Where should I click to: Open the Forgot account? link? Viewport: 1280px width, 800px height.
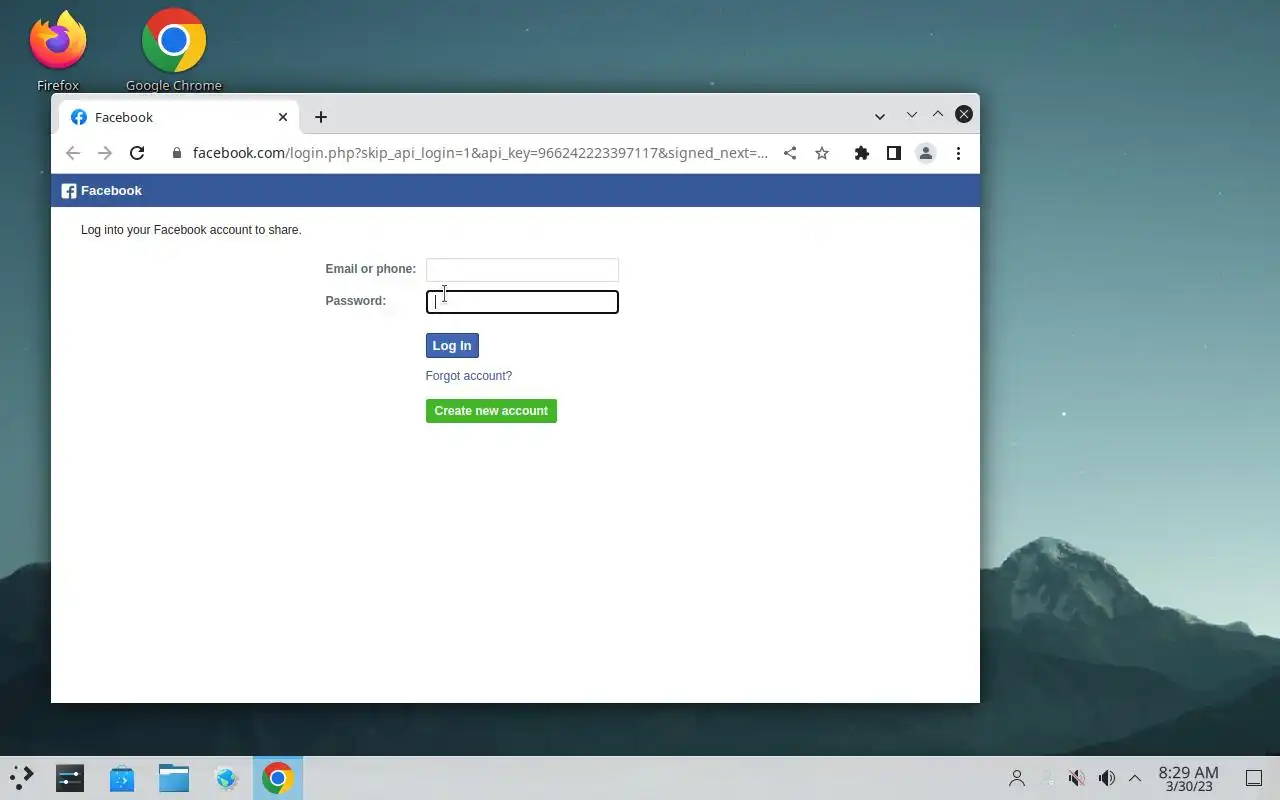tap(469, 376)
